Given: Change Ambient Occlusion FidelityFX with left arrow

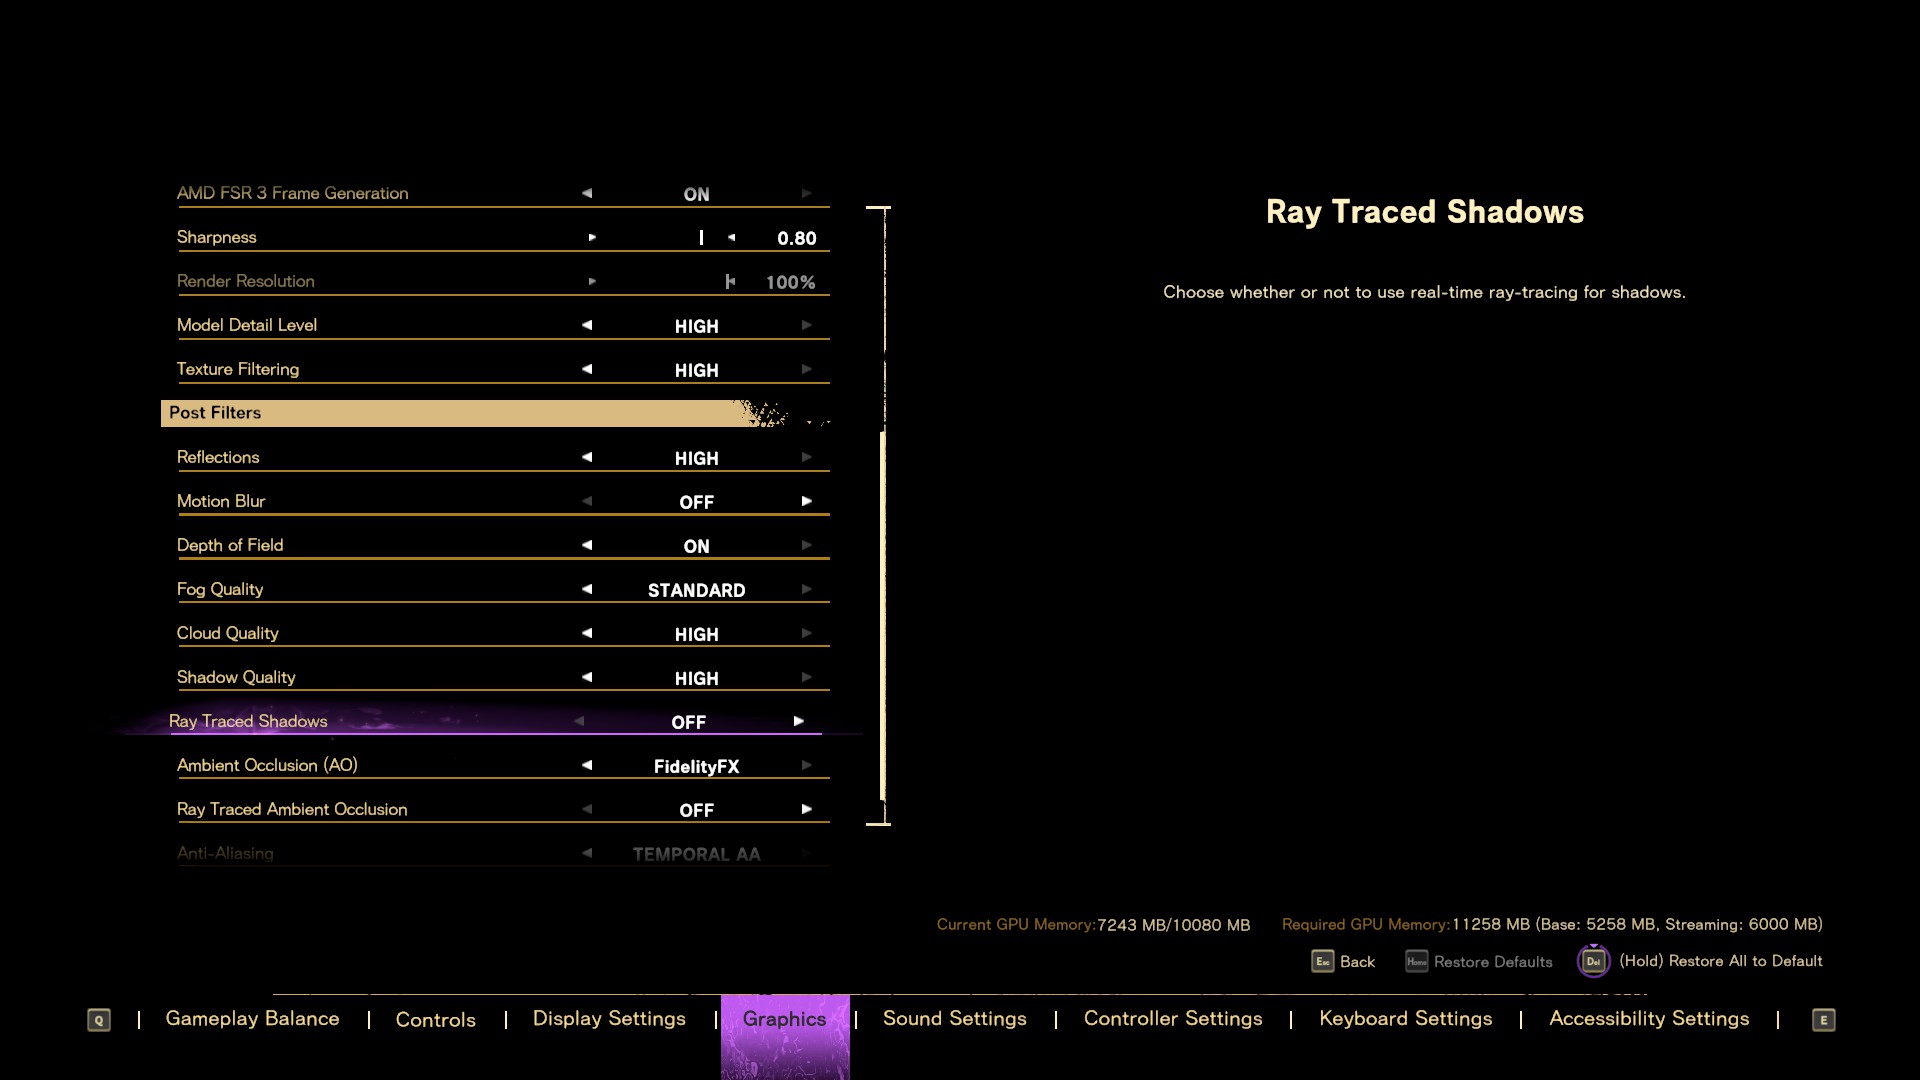Looking at the screenshot, I should (x=587, y=765).
